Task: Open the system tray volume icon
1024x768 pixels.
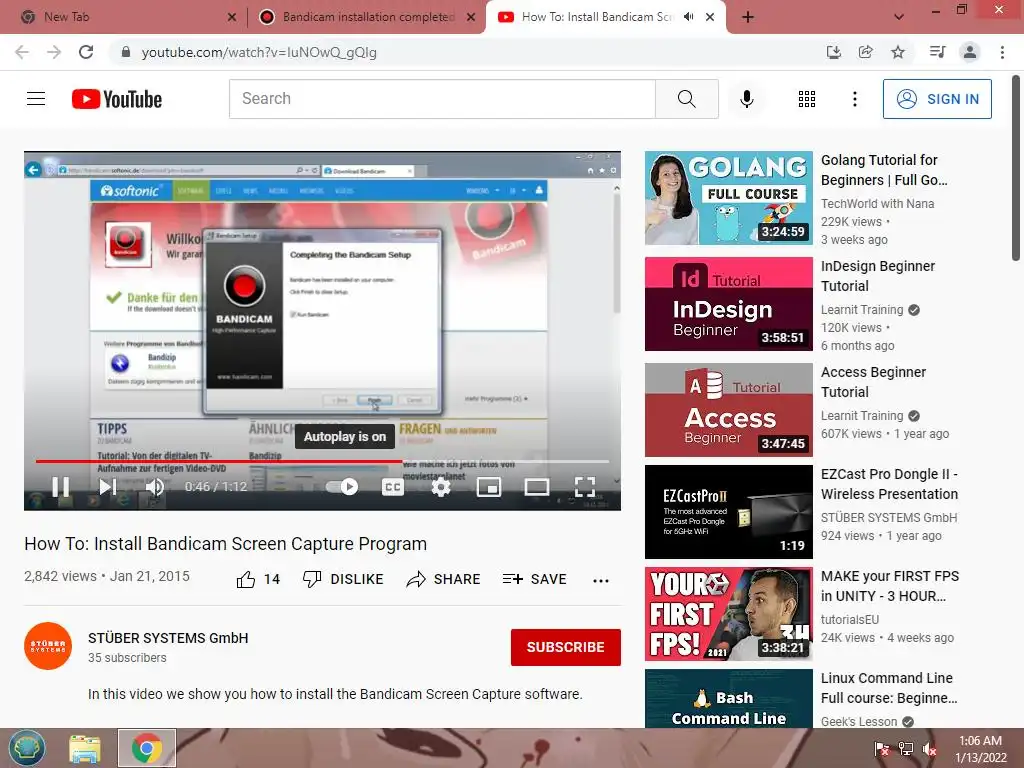Action: (929, 749)
